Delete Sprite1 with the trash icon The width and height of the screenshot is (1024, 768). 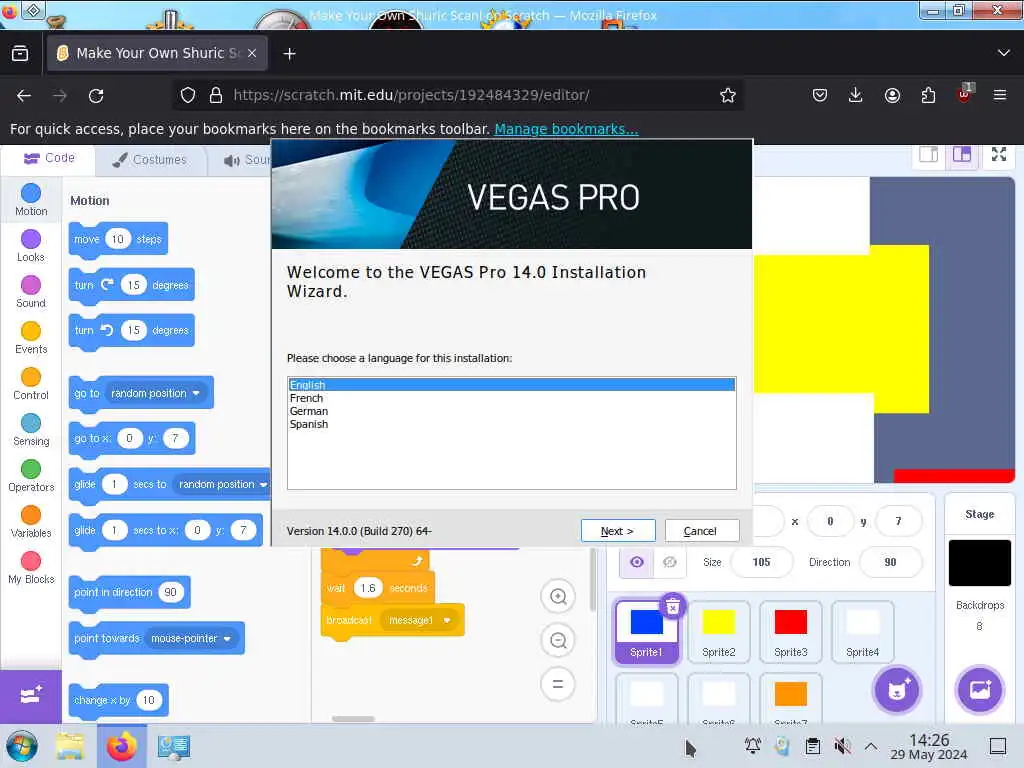tap(673, 607)
